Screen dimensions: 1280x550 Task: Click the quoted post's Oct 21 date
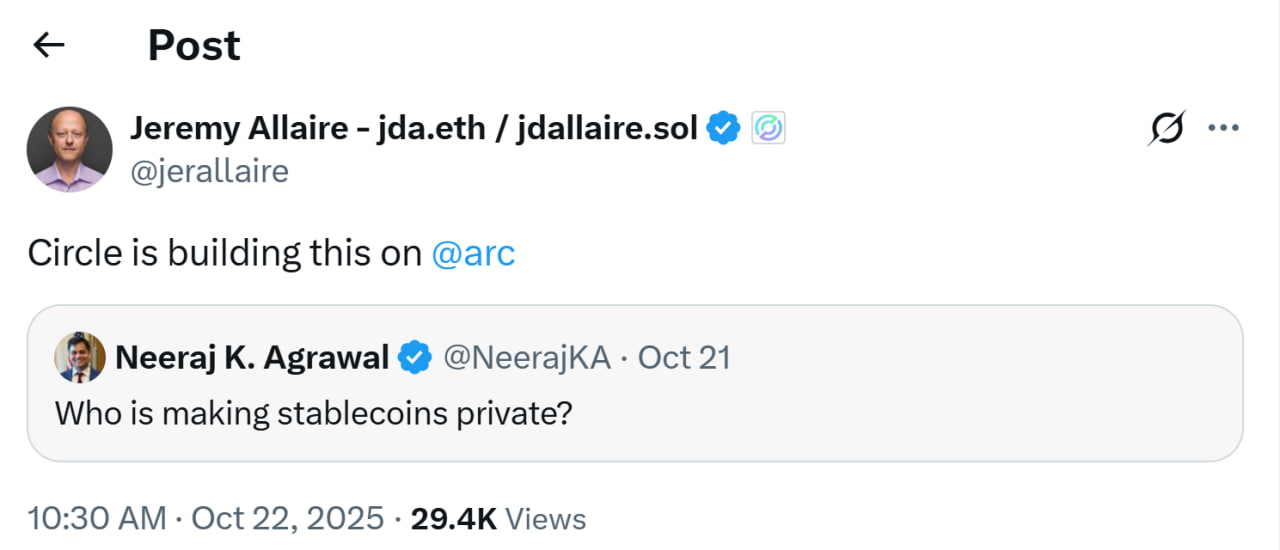click(684, 357)
